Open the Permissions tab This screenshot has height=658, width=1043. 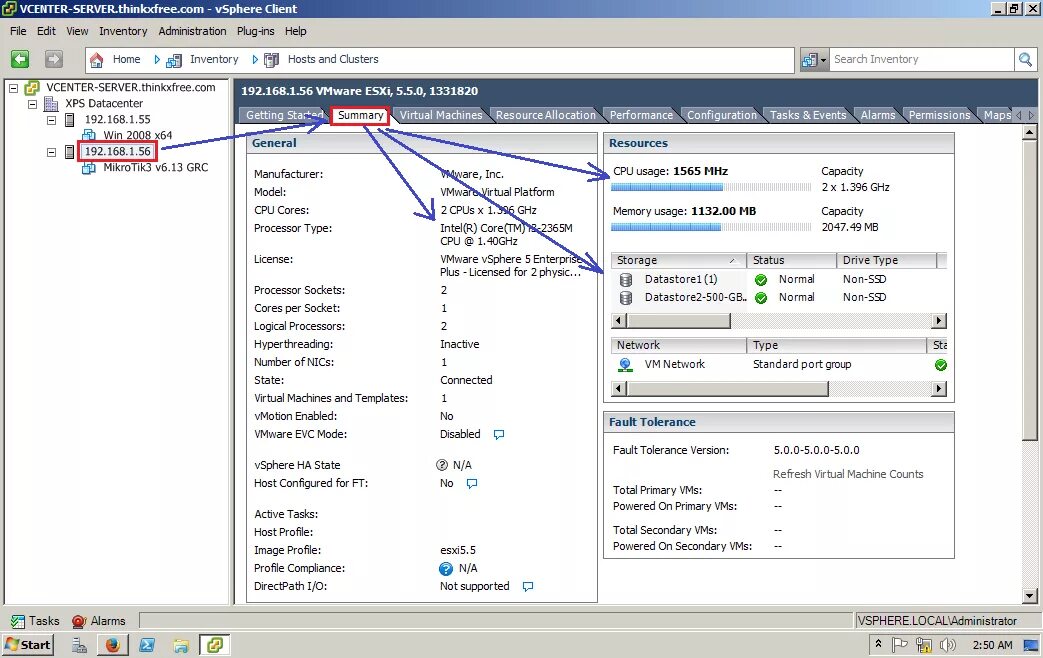[939, 115]
